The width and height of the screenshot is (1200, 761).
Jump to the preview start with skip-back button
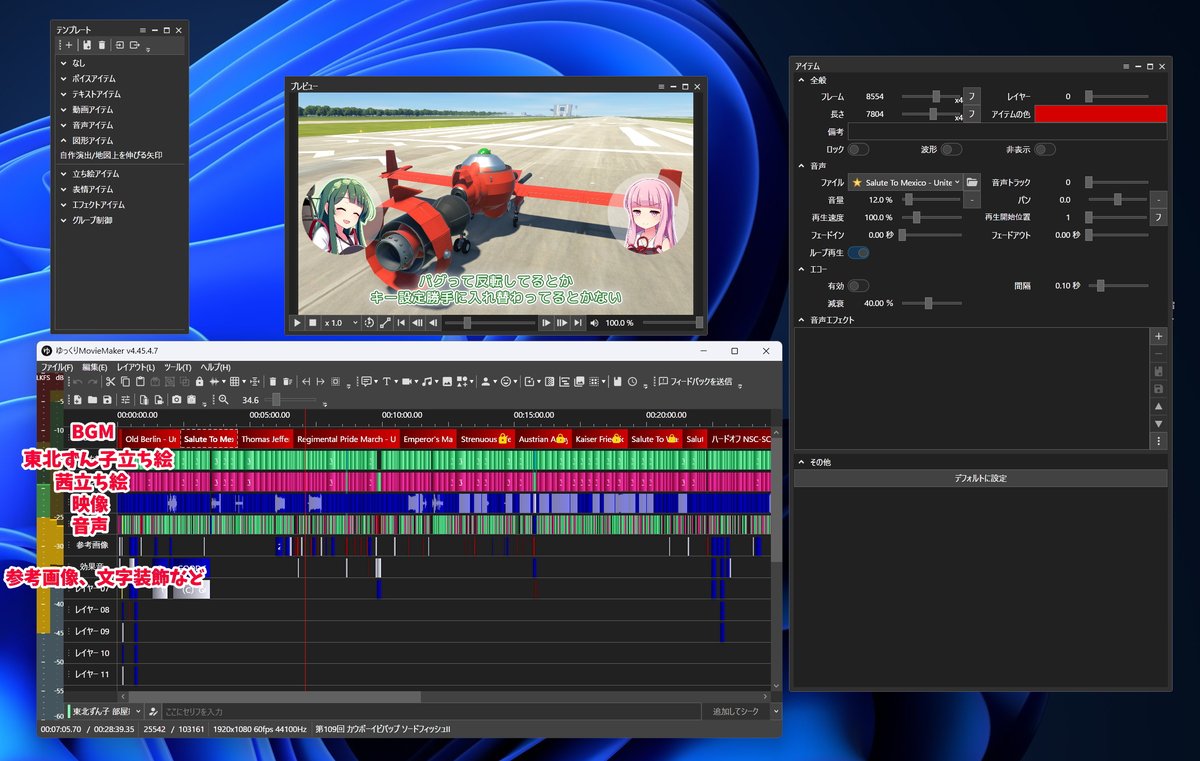pos(401,323)
